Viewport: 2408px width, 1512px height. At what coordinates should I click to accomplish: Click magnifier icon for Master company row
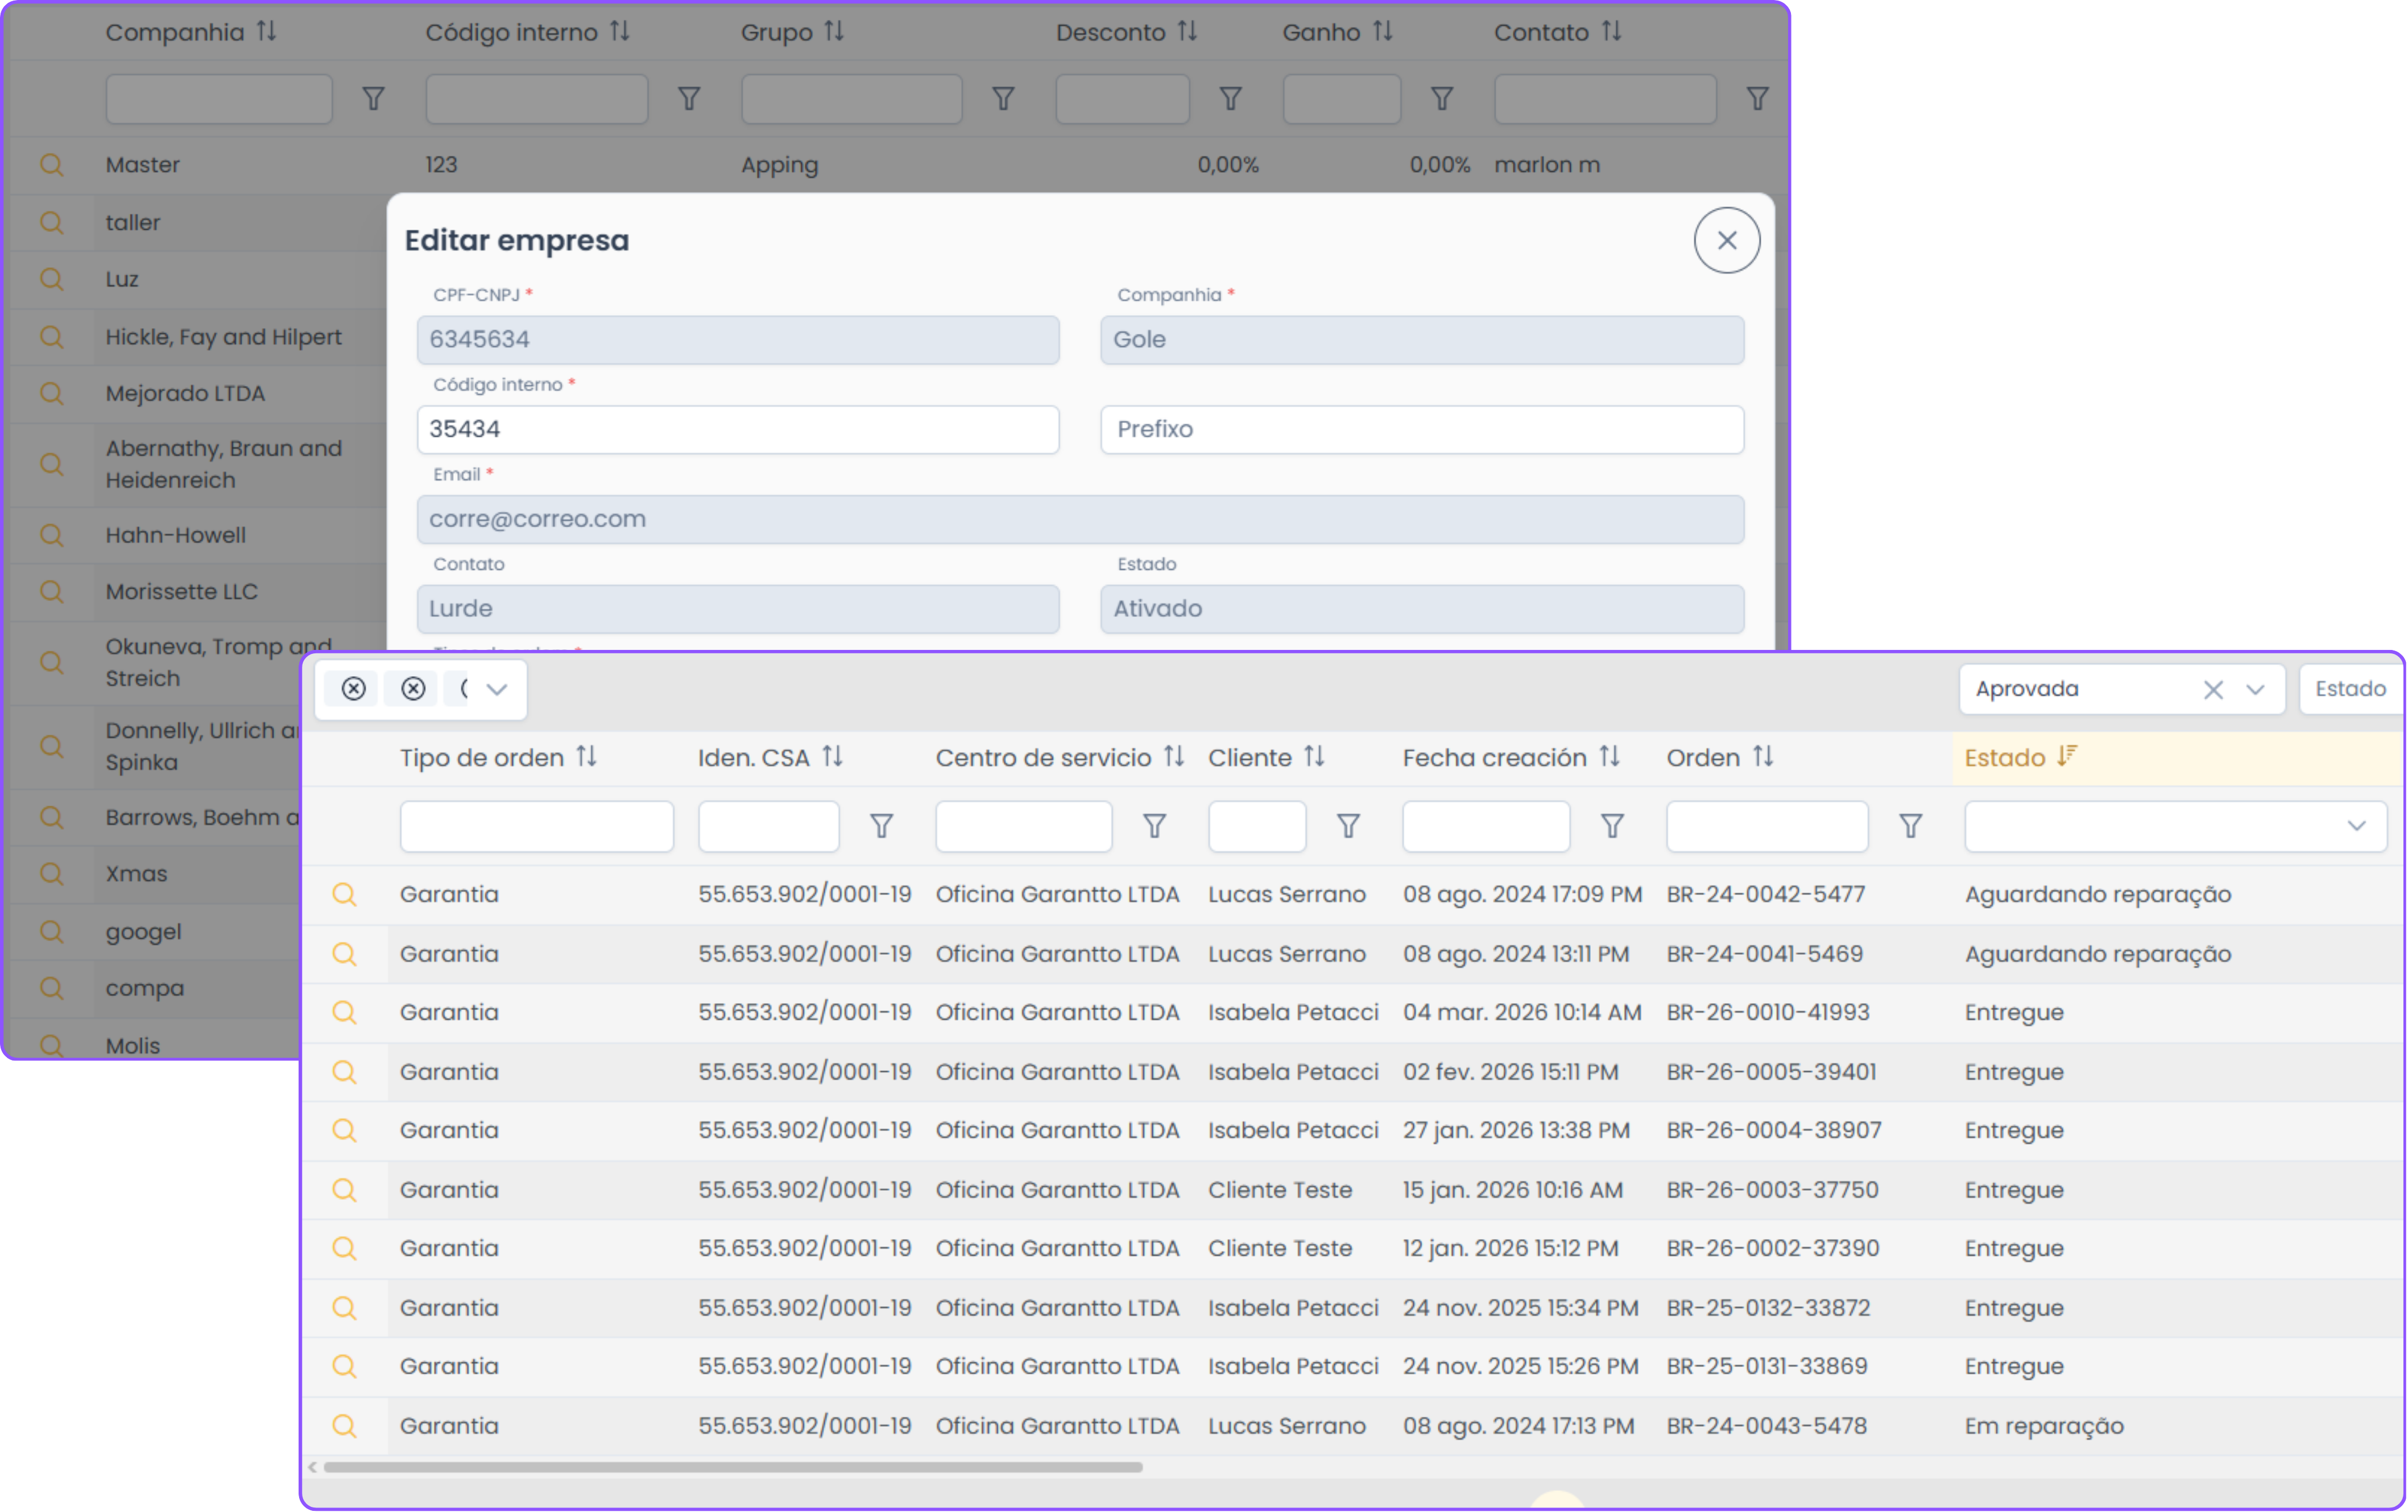point(51,165)
